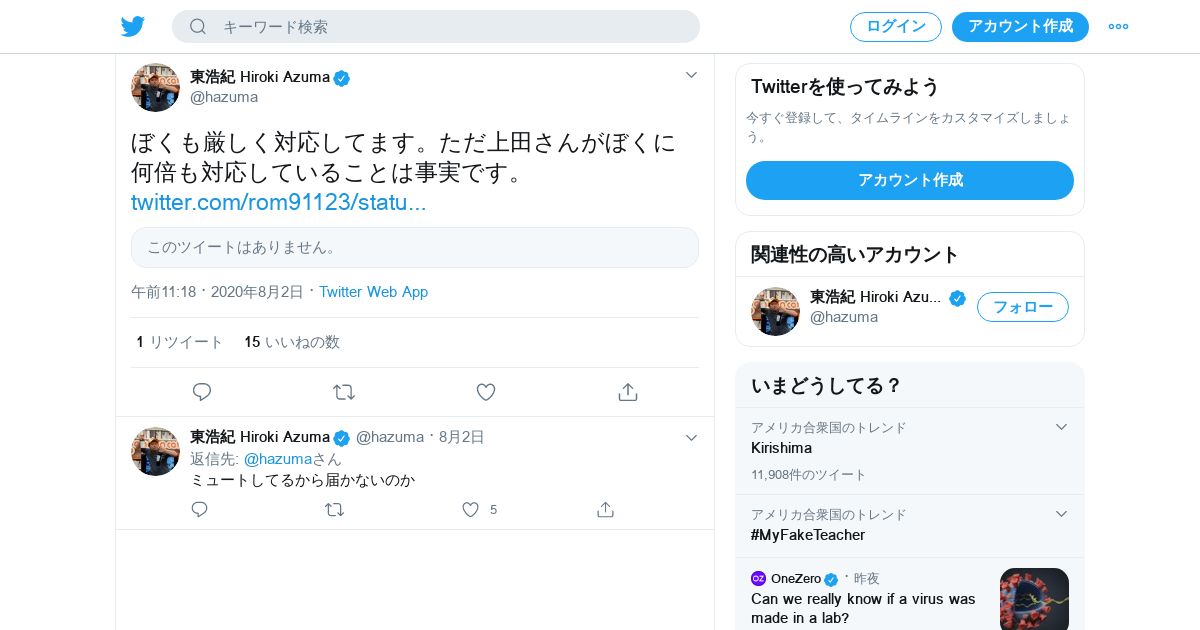Expand the main tweet's chevron menu

click(691, 75)
